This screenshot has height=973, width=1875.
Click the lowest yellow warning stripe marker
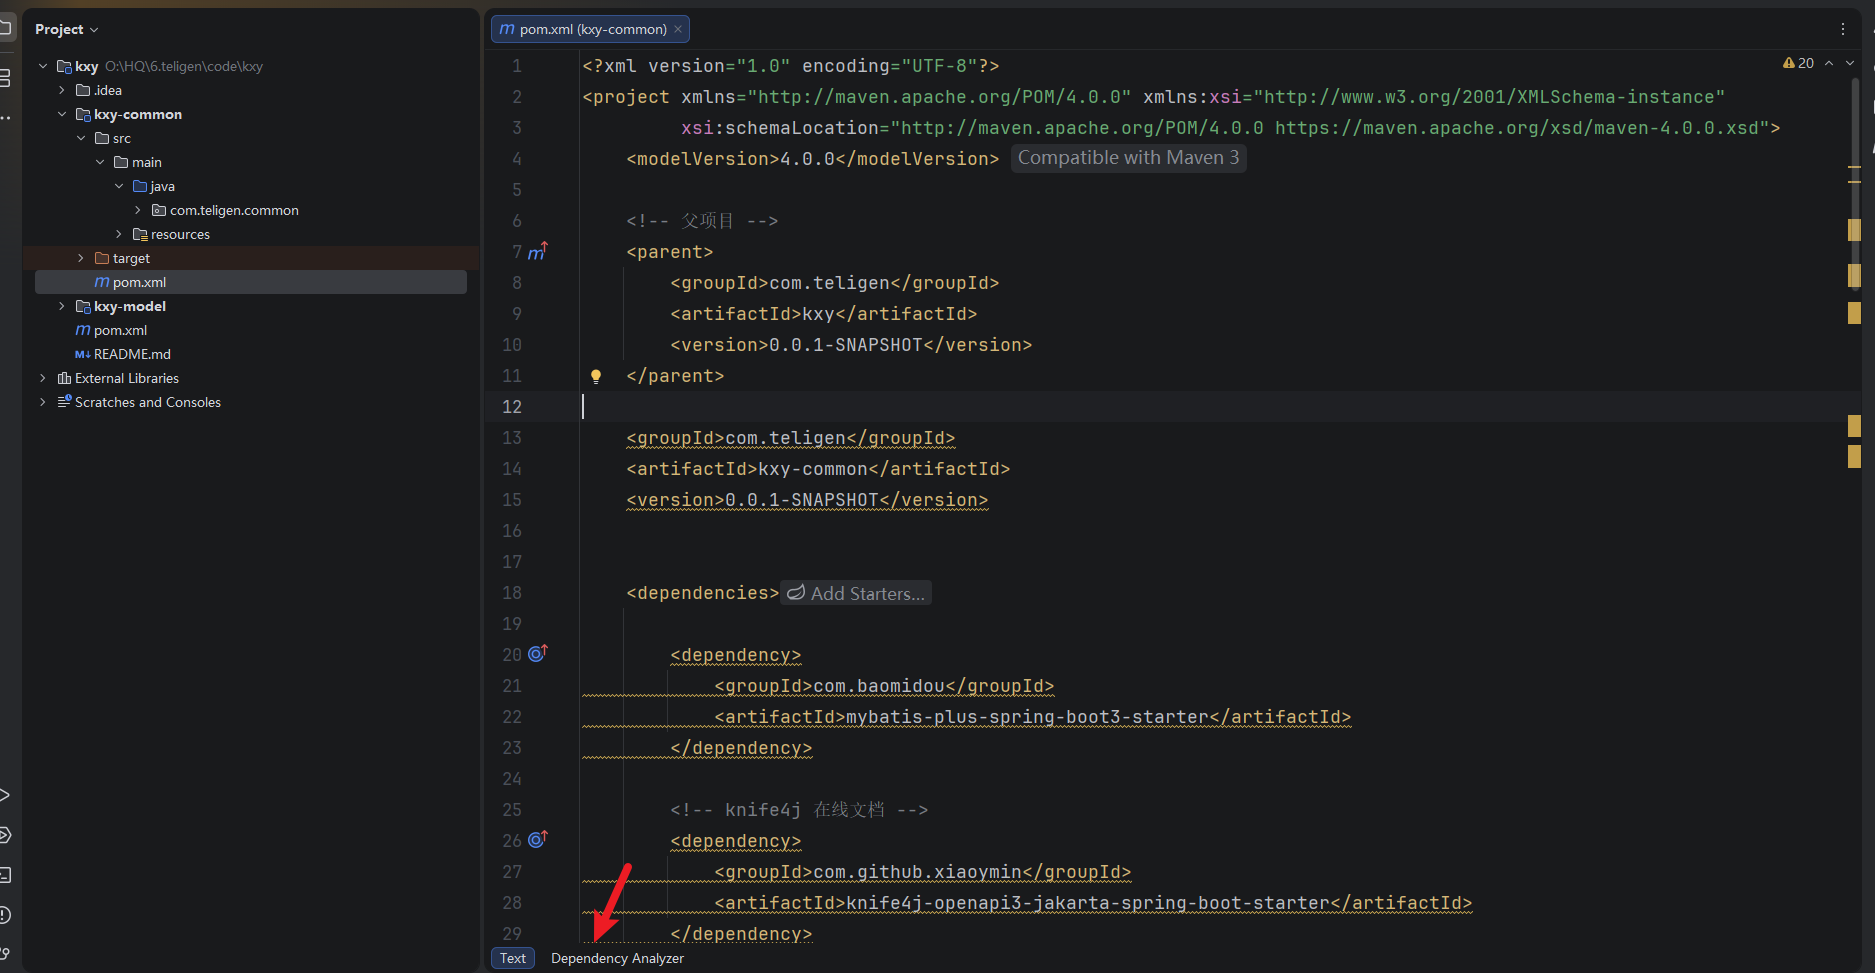tap(1854, 457)
